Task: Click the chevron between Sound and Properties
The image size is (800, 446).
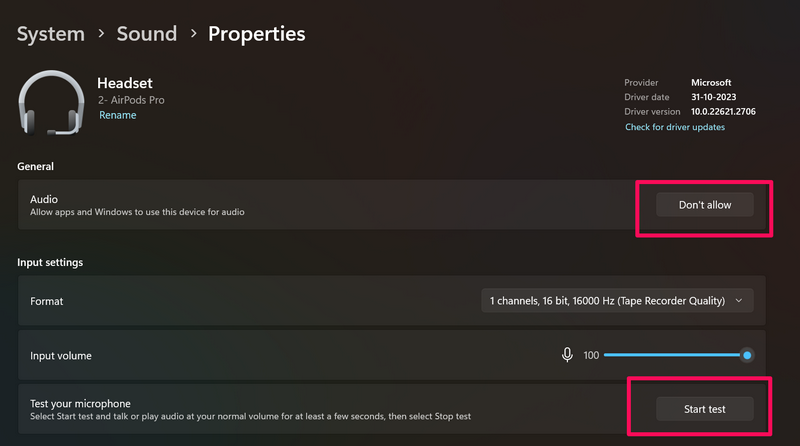Action: (191, 34)
